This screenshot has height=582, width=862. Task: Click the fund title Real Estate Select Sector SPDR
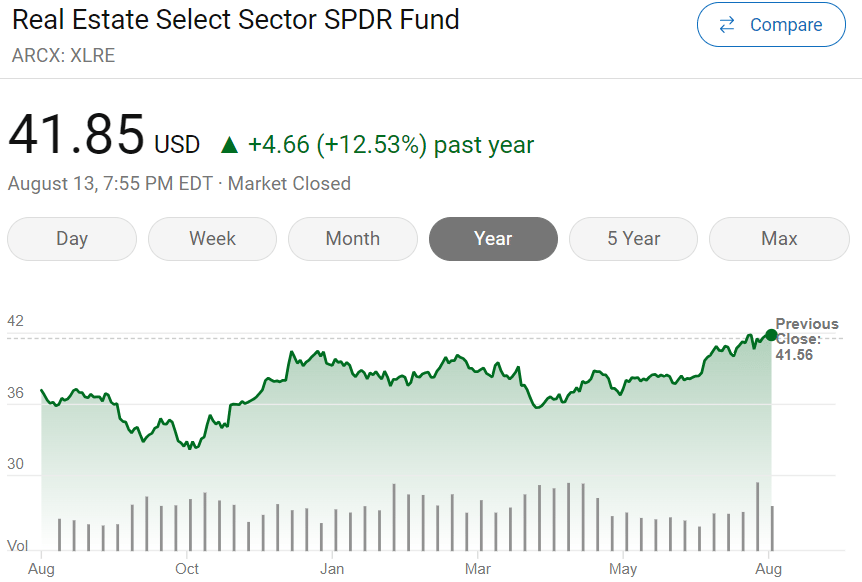coord(236,19)
